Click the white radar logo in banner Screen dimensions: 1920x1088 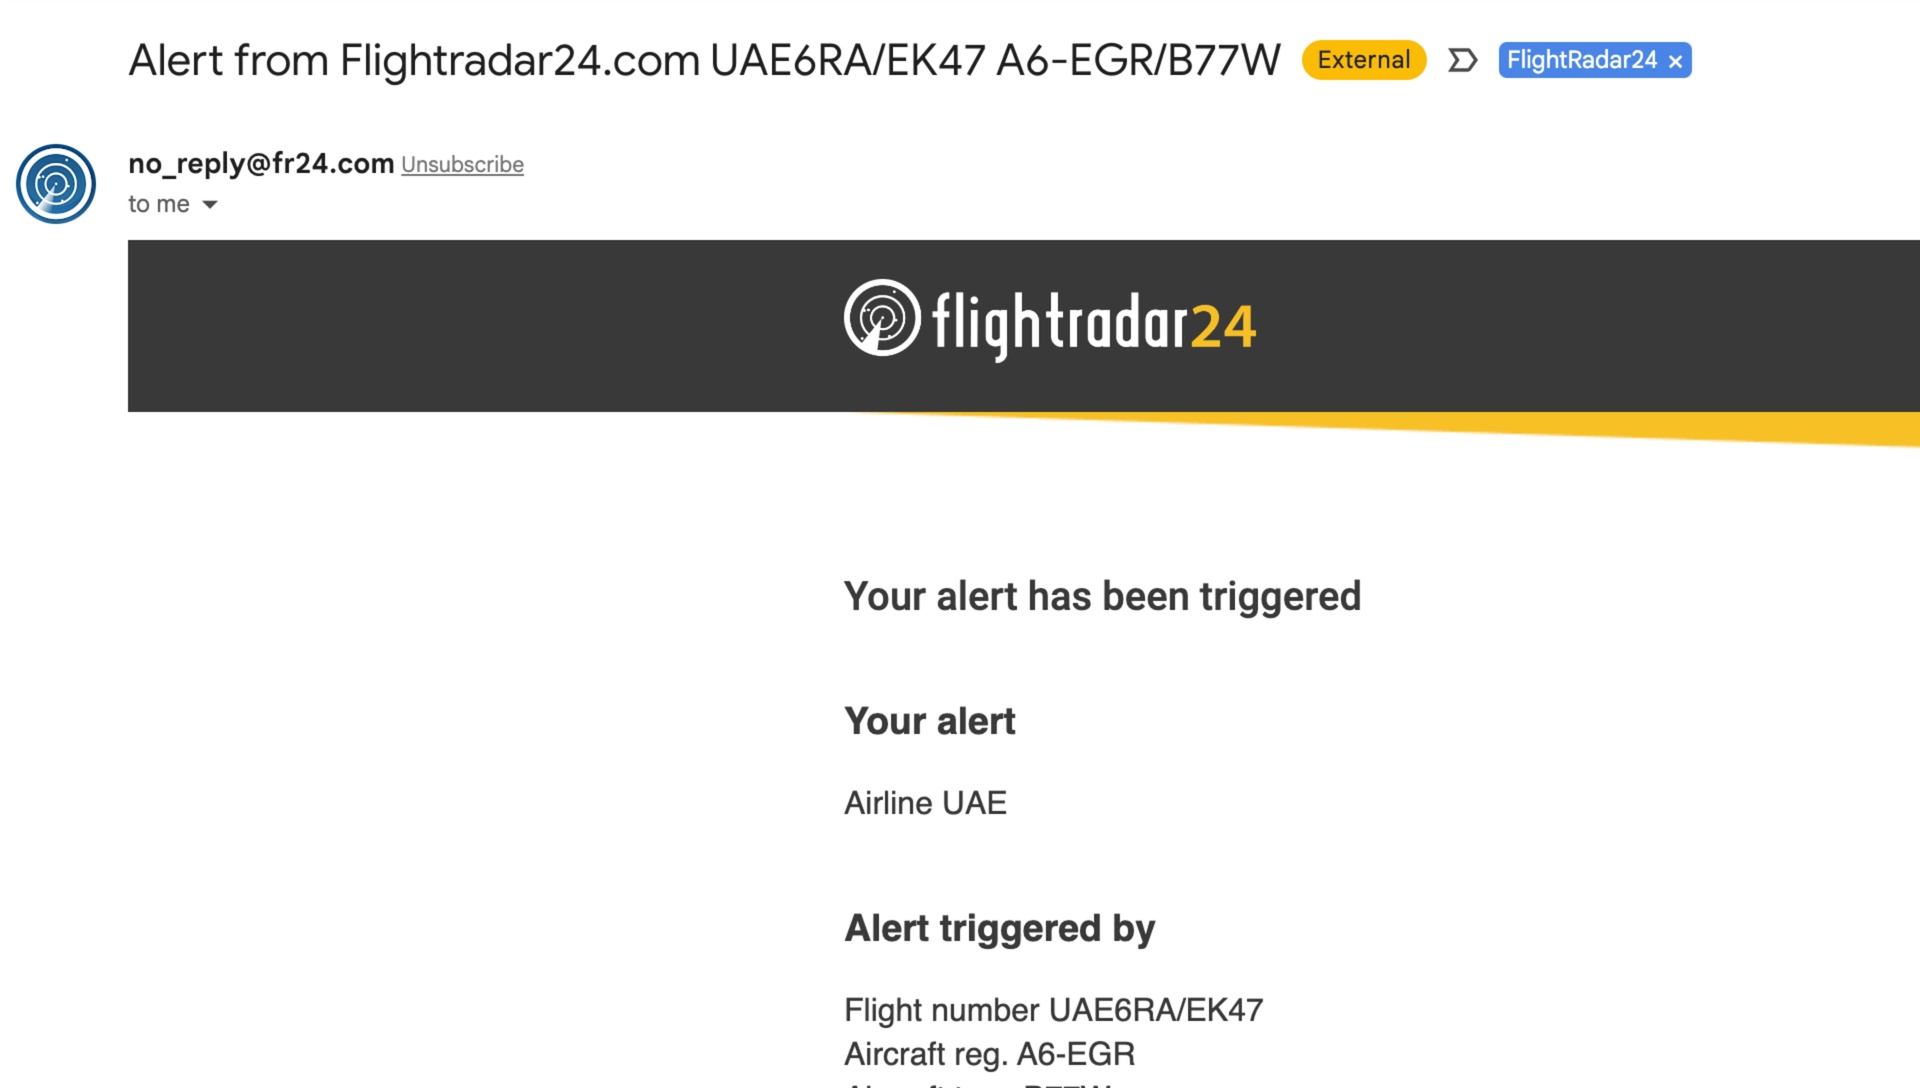point(882,318)
